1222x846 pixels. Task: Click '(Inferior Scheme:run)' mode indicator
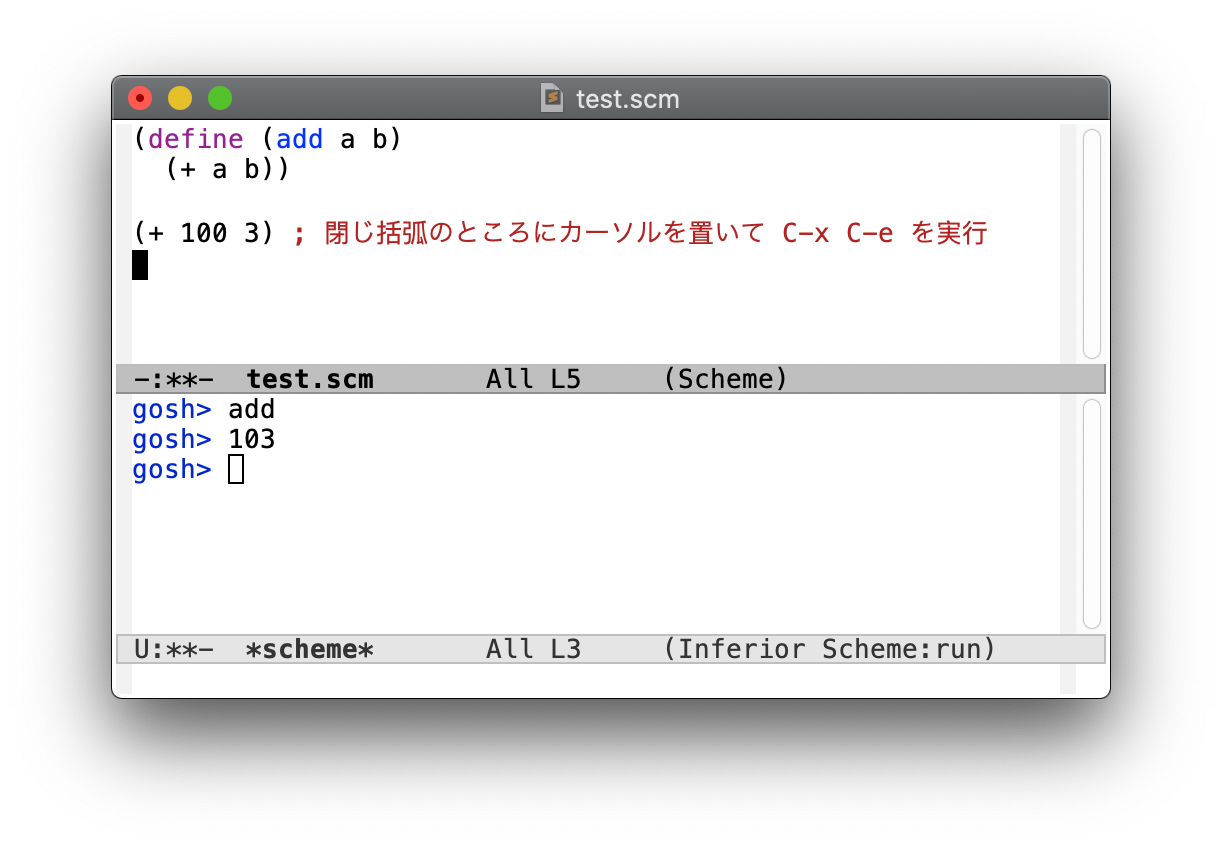pos(830,649)
